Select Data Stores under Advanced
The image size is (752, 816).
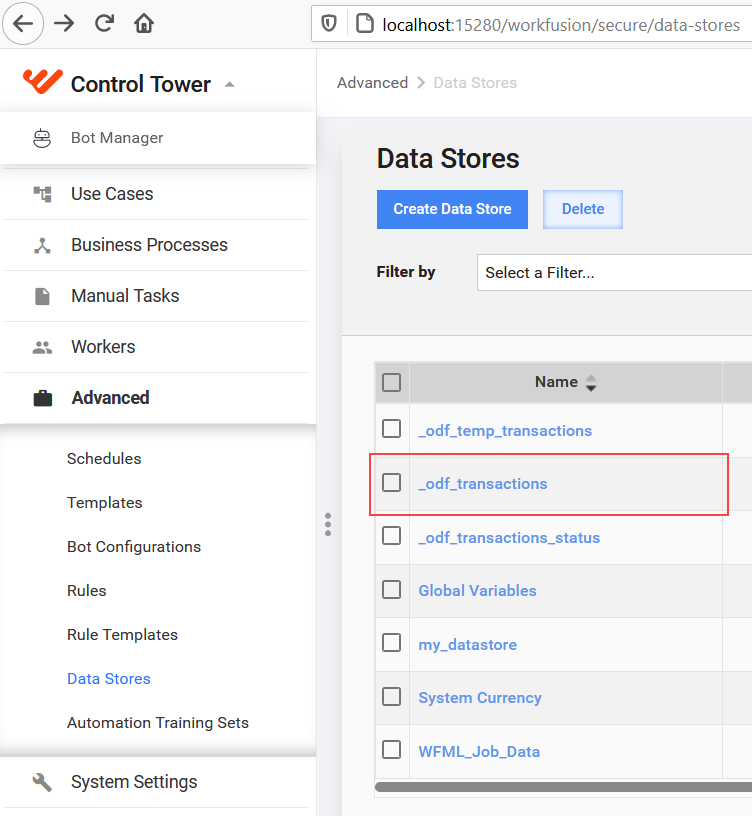(109, 679)
